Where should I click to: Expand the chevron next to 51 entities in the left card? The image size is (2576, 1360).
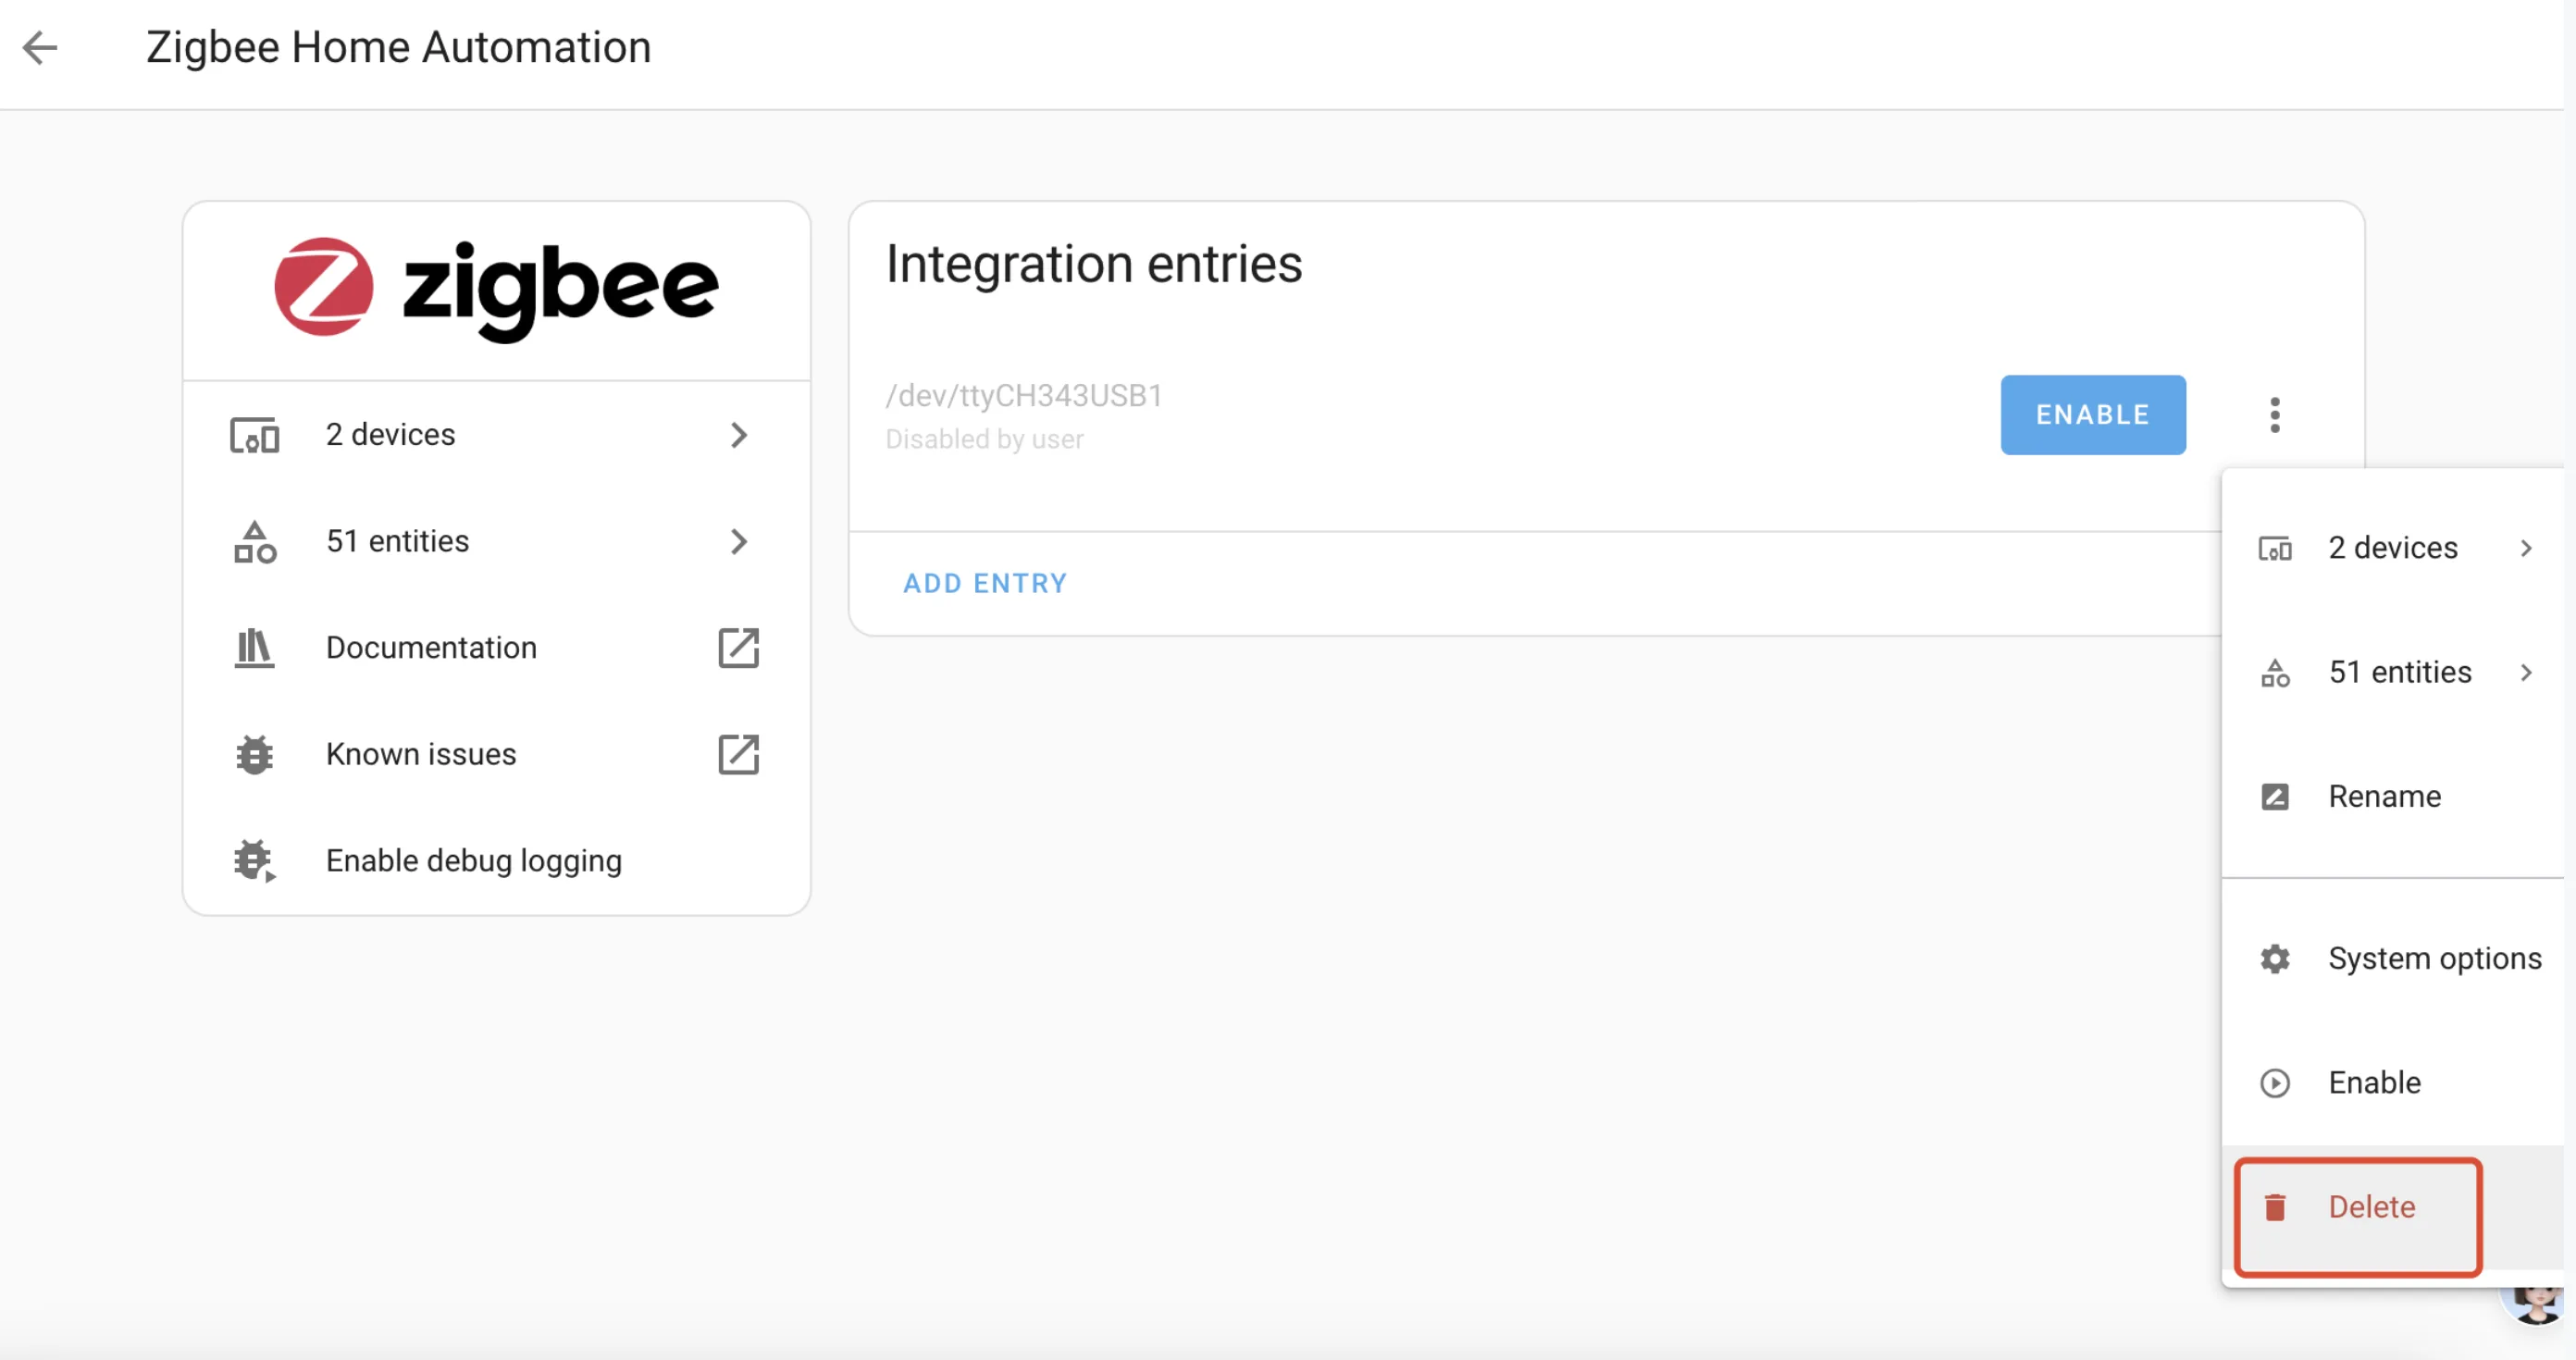739,542
